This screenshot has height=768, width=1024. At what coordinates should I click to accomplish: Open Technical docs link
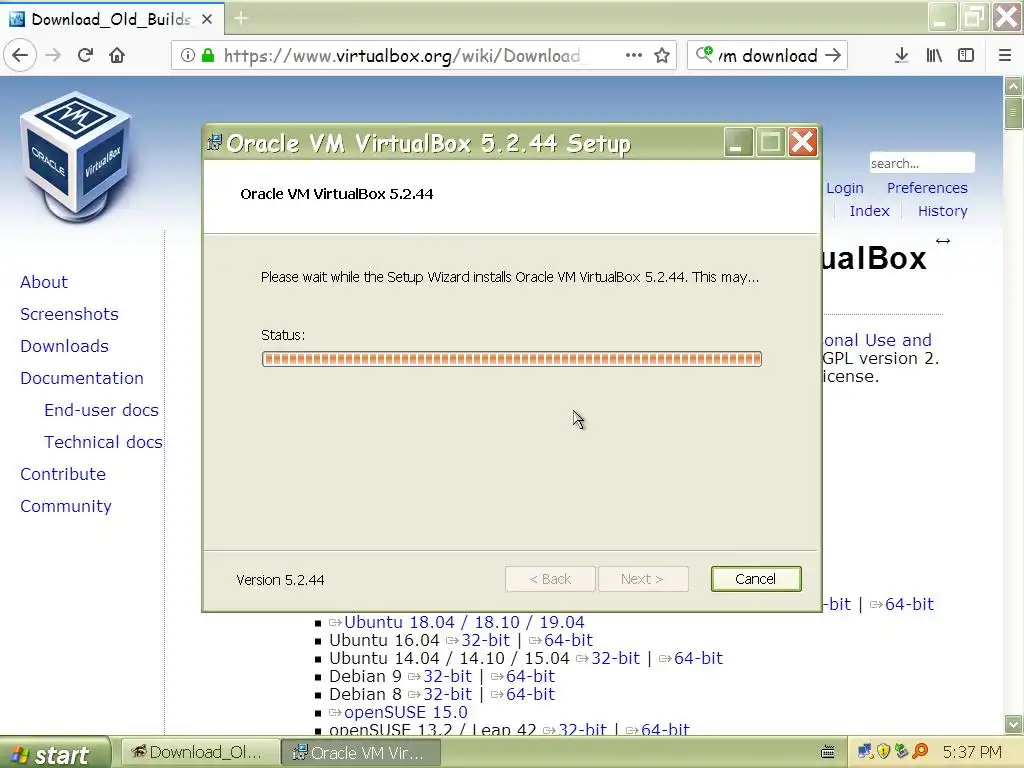pos(103,442)
